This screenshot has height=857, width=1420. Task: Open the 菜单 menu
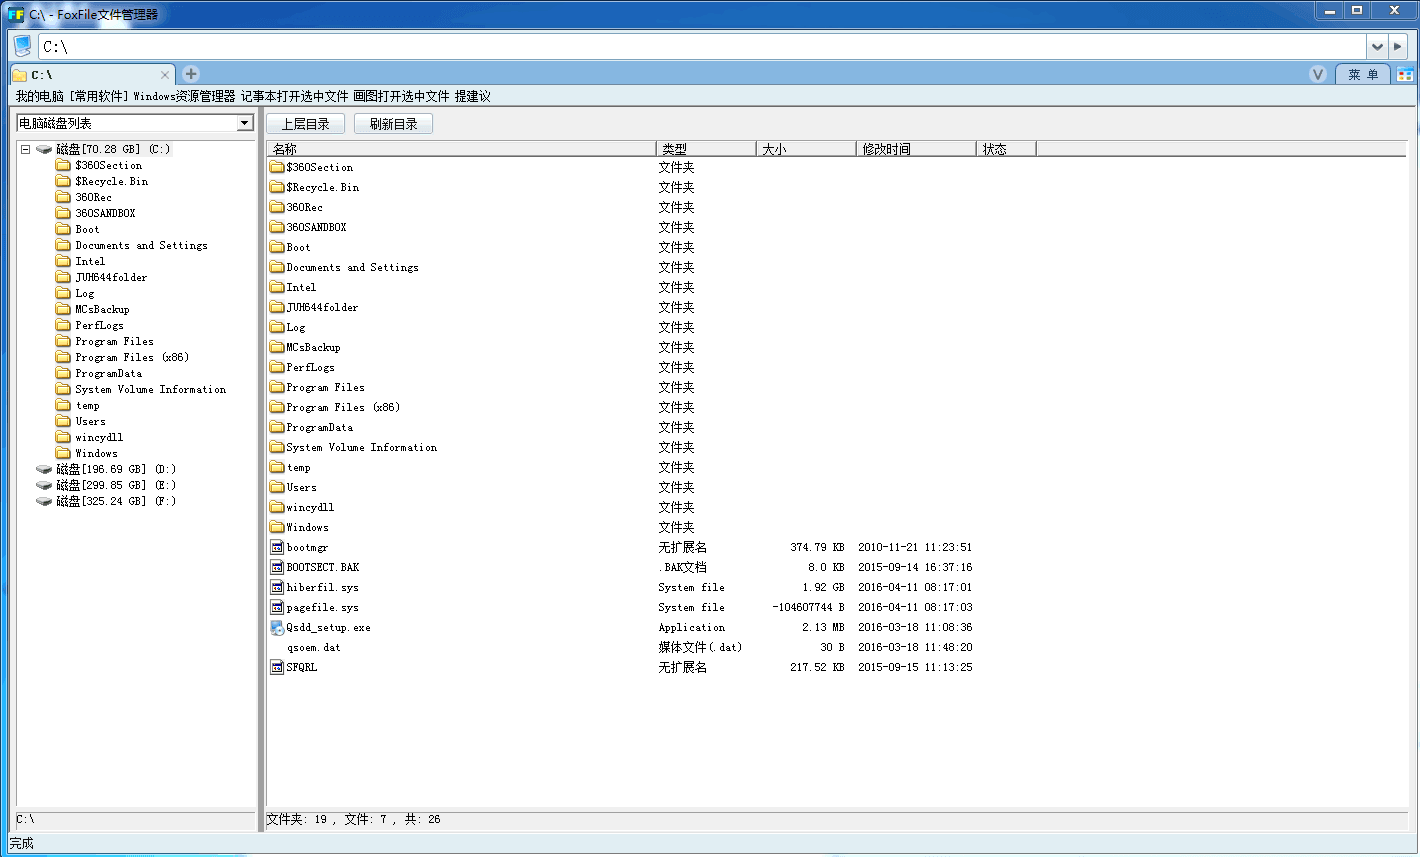point(1362,75)
